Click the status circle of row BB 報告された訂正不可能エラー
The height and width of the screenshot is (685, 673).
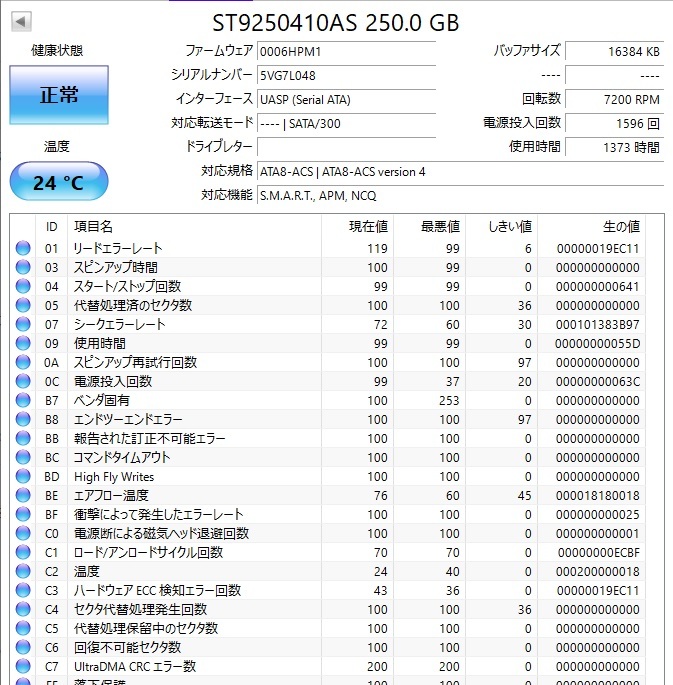coord(23,438)
